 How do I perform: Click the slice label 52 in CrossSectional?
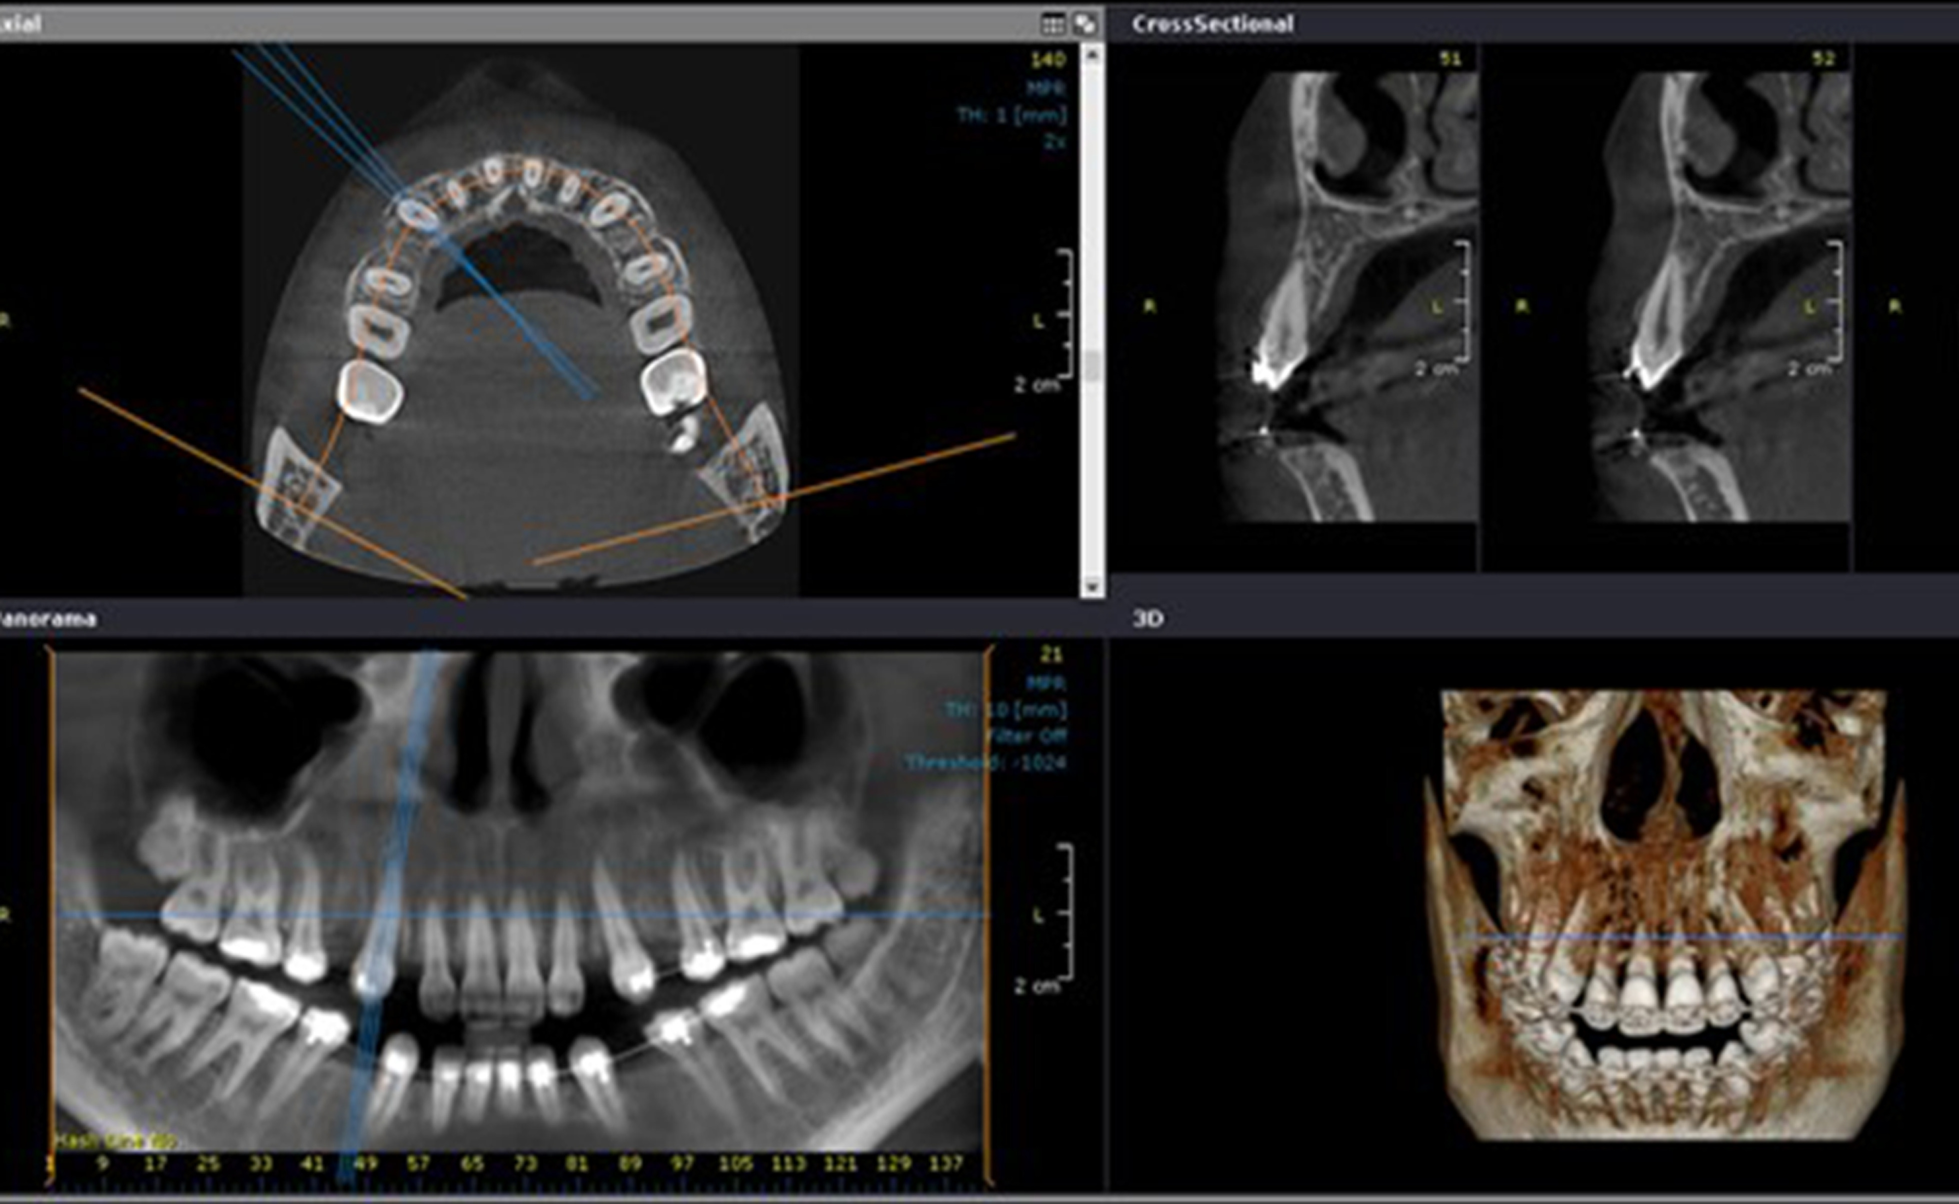pos(1824,59)
